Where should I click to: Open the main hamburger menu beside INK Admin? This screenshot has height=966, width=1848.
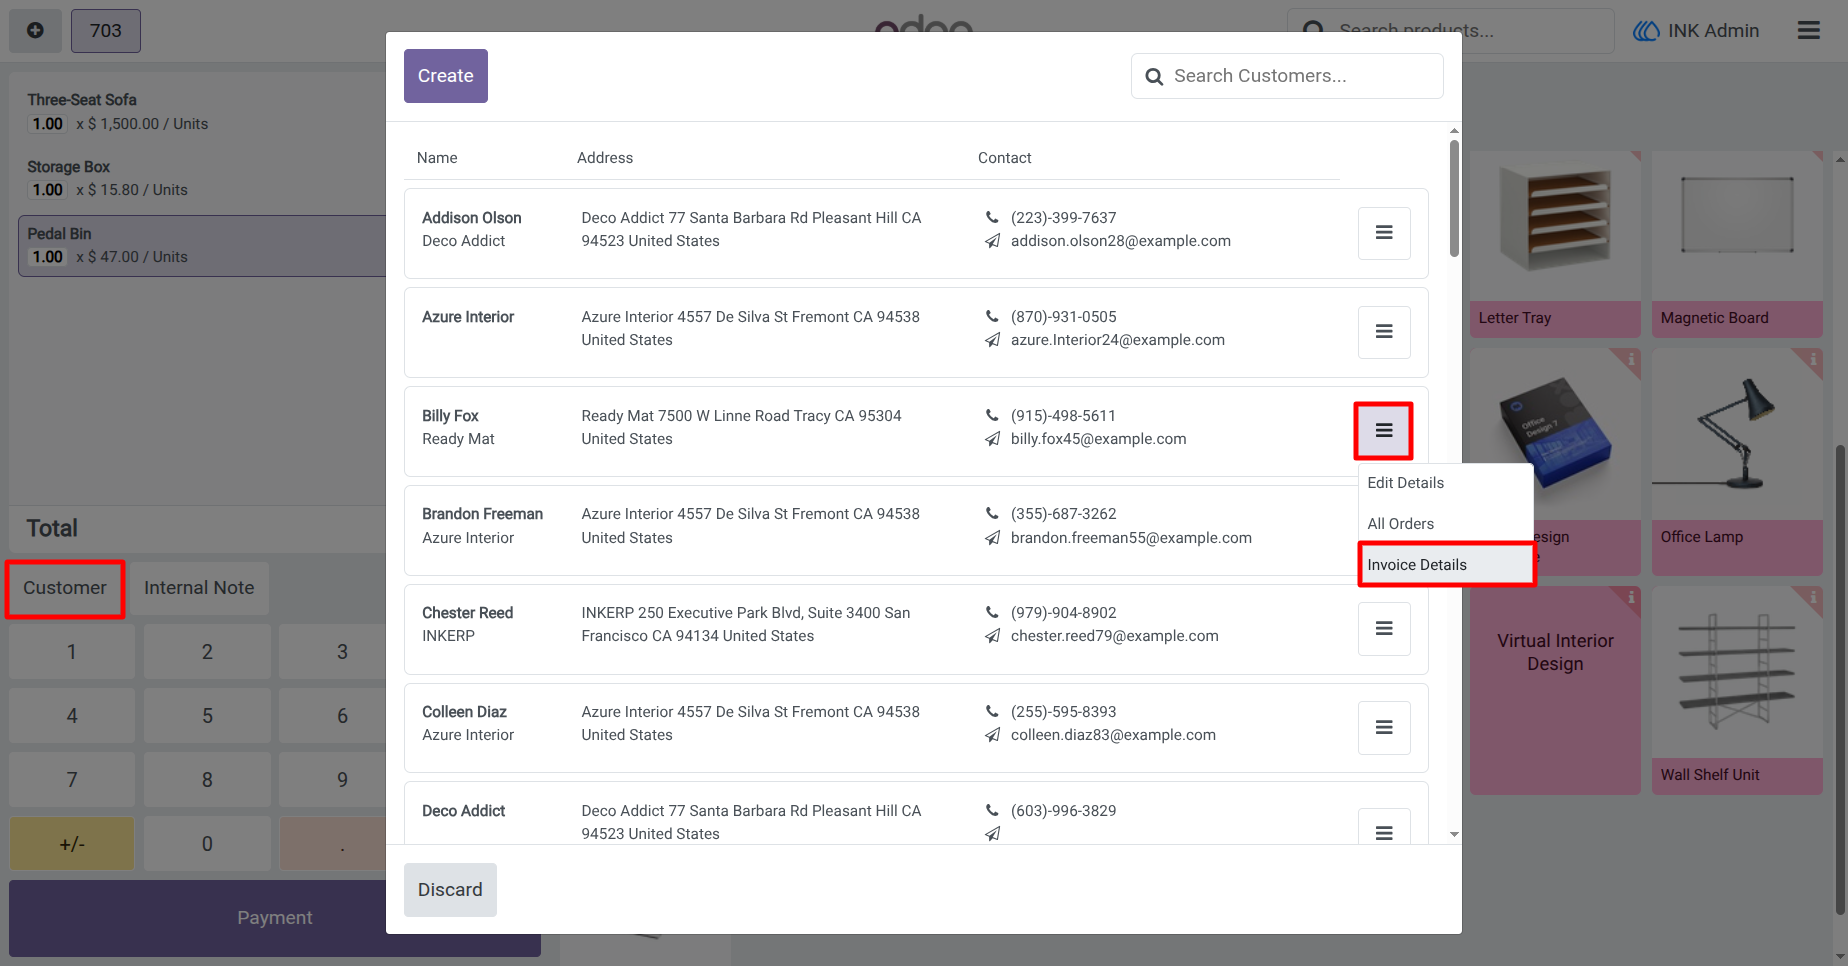tap(1808, 30)
